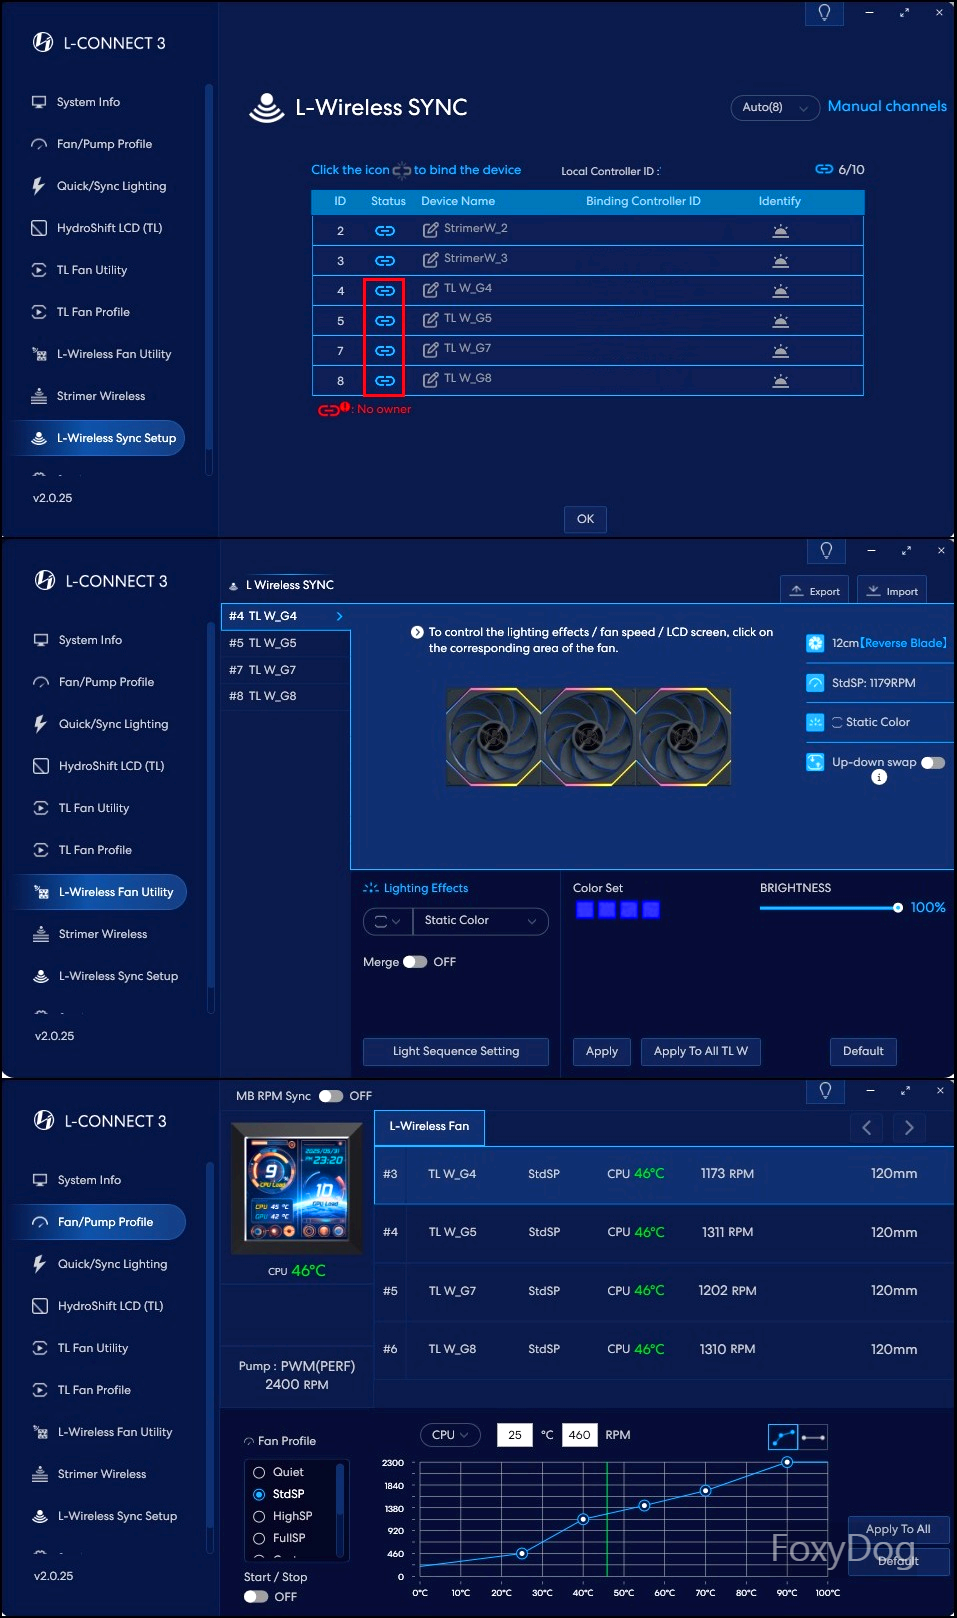This screenshot has width=957, height=1618.
Task: Go to next page arrow in L-Wireless Fan
Action: pos(909,1127)
